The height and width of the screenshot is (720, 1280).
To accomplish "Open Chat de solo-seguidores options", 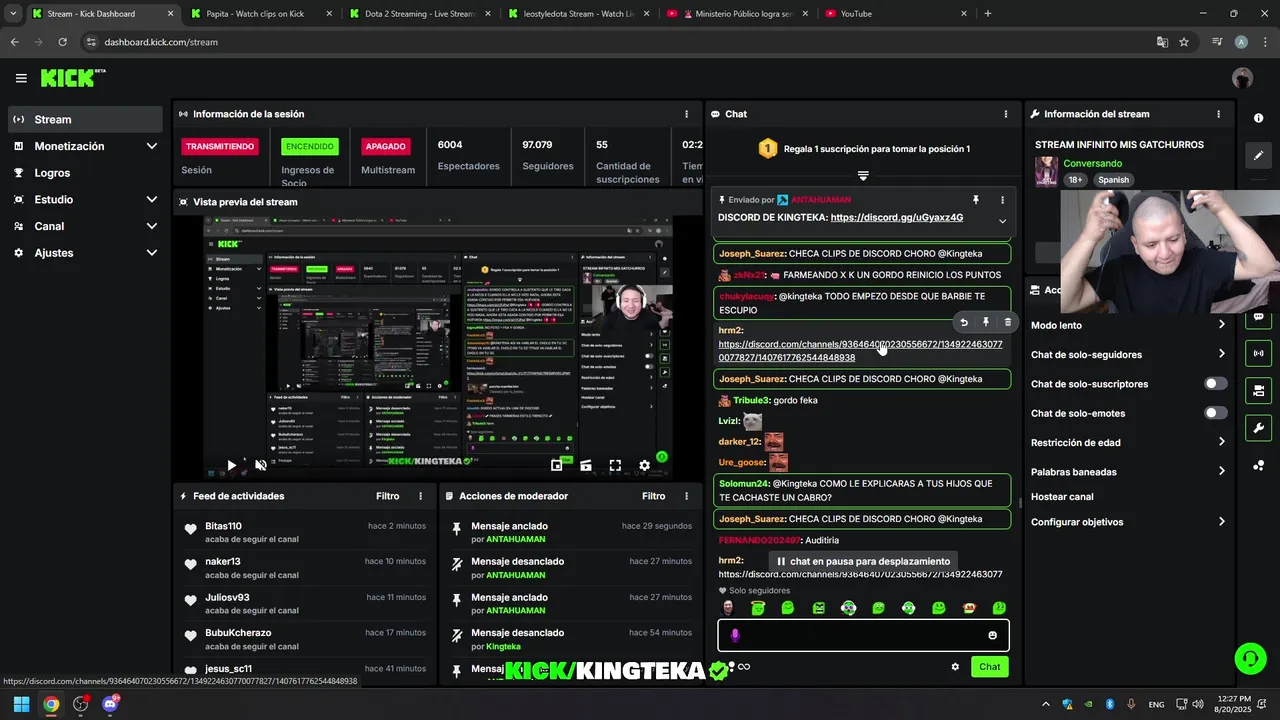I will (x=1128, y=354).
